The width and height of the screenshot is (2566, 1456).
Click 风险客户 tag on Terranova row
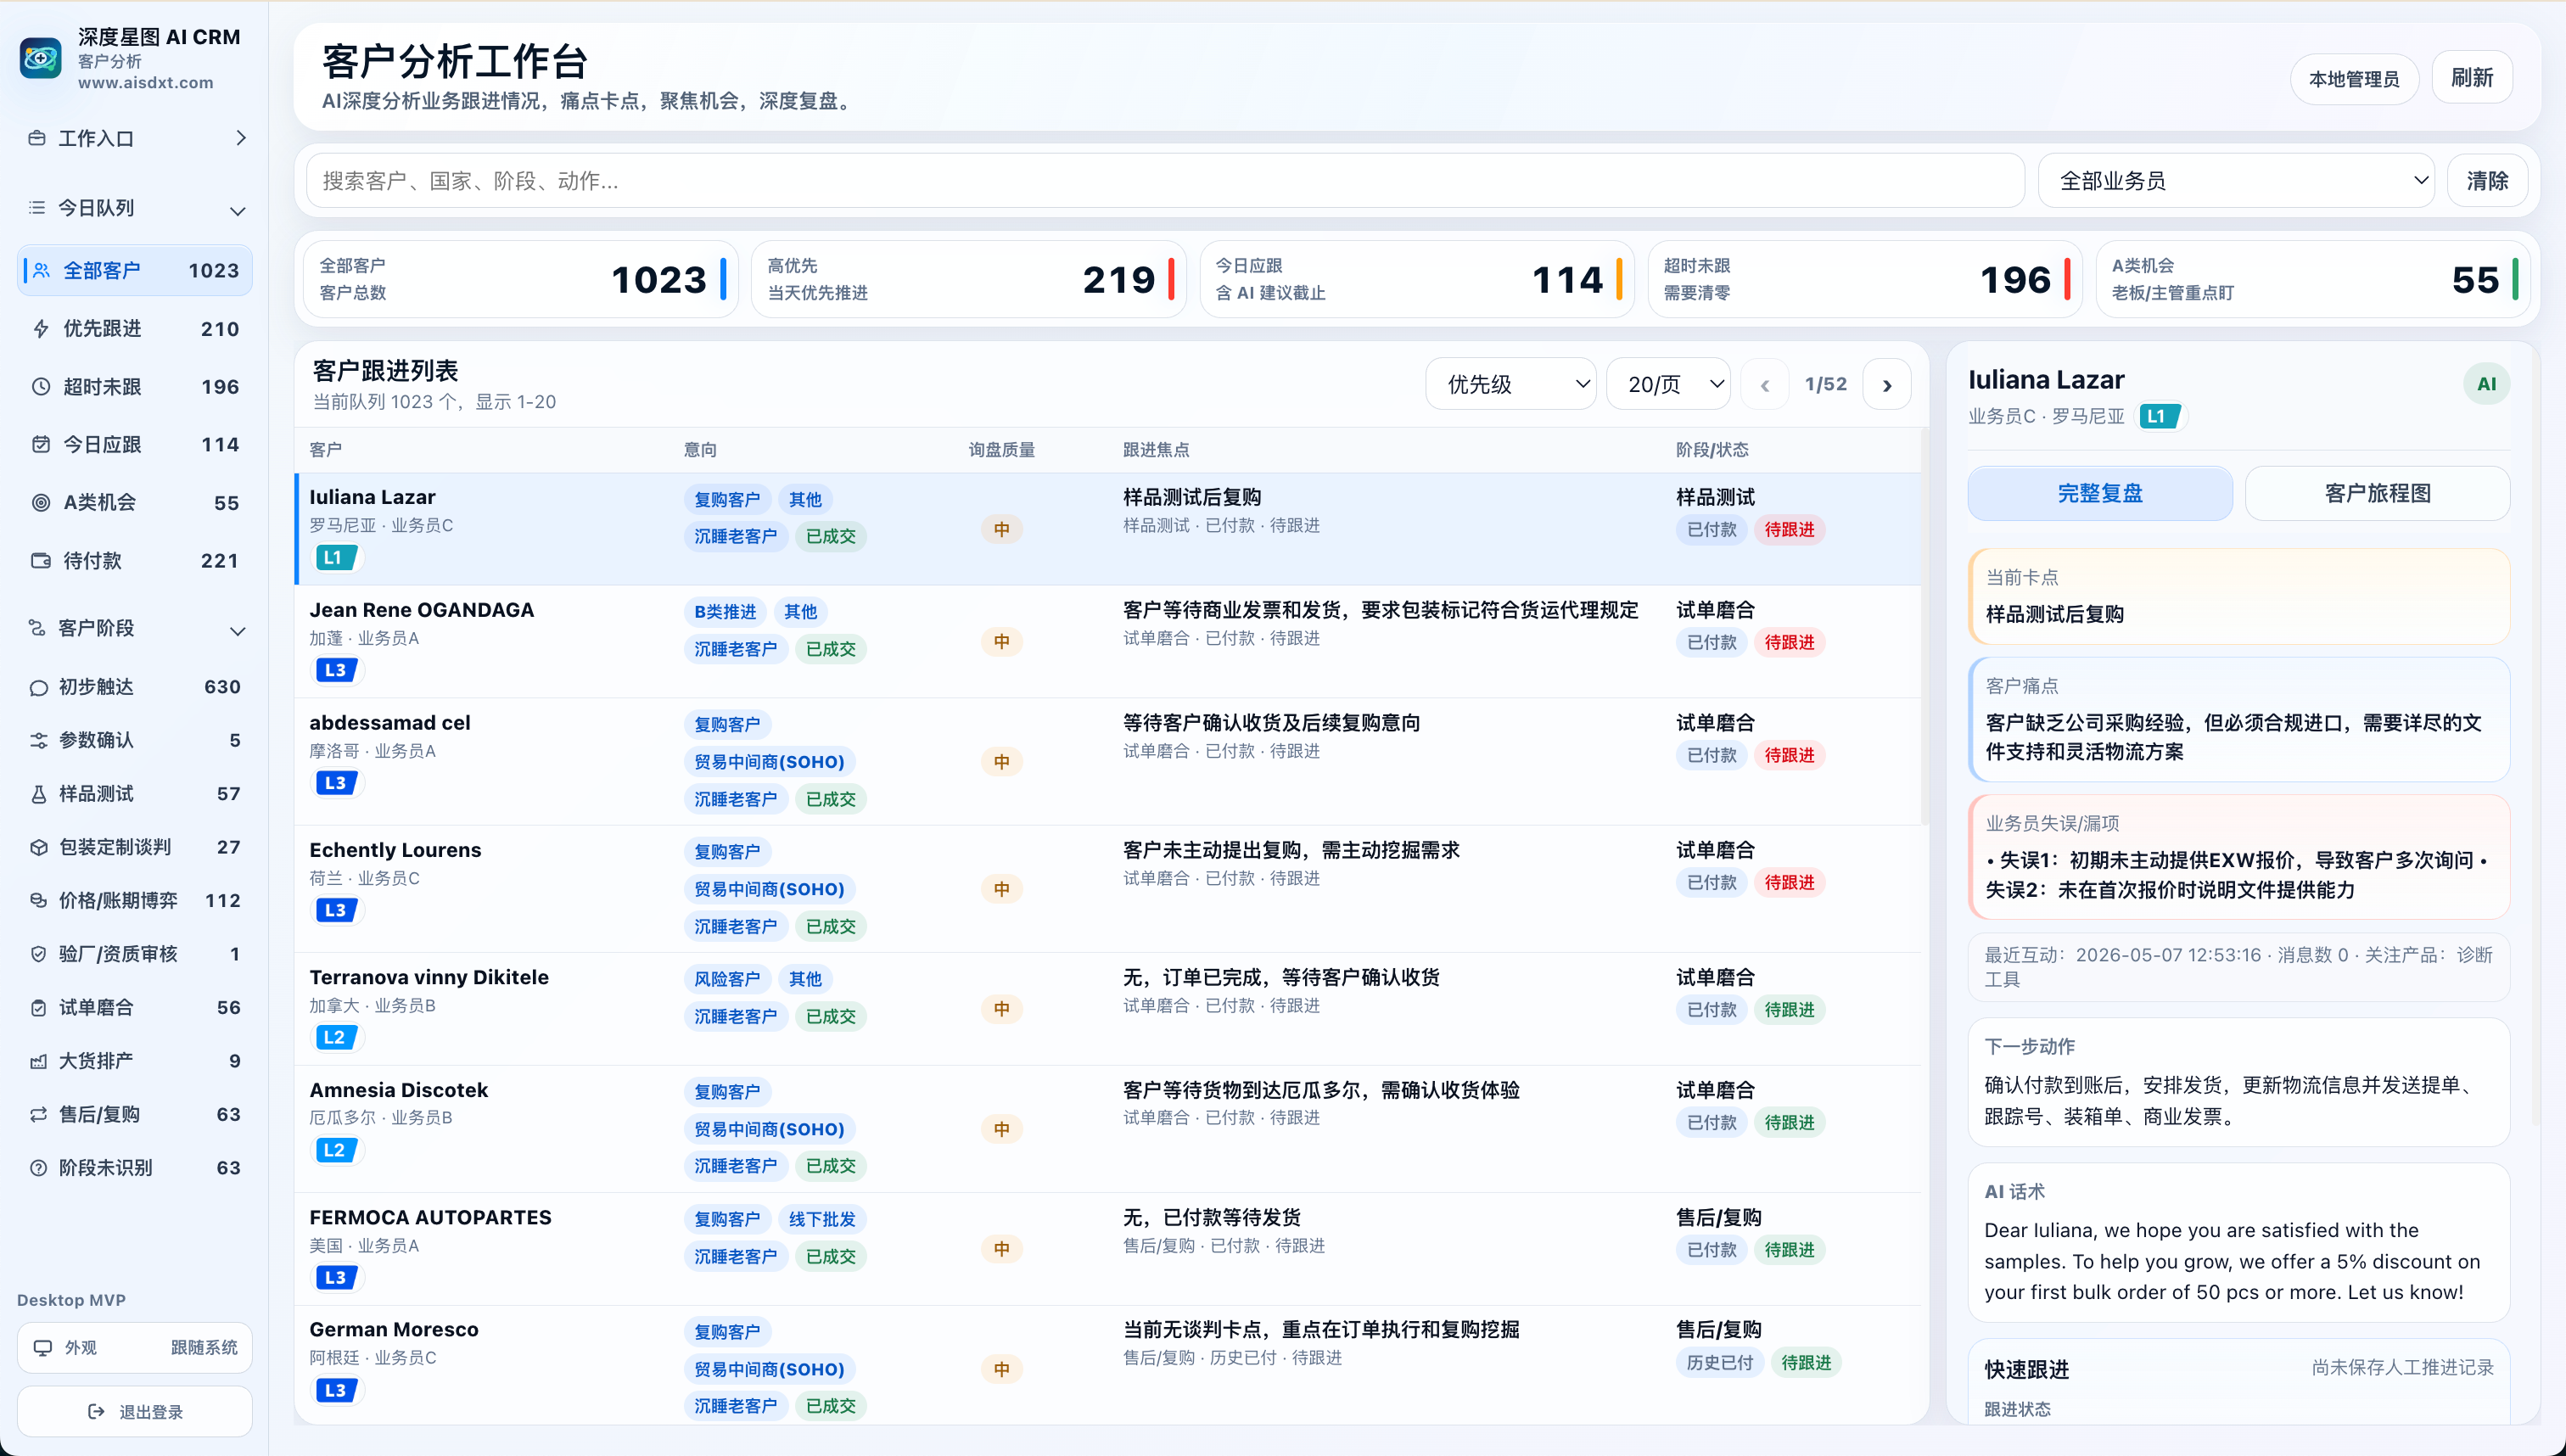click(x=727, y=979)
